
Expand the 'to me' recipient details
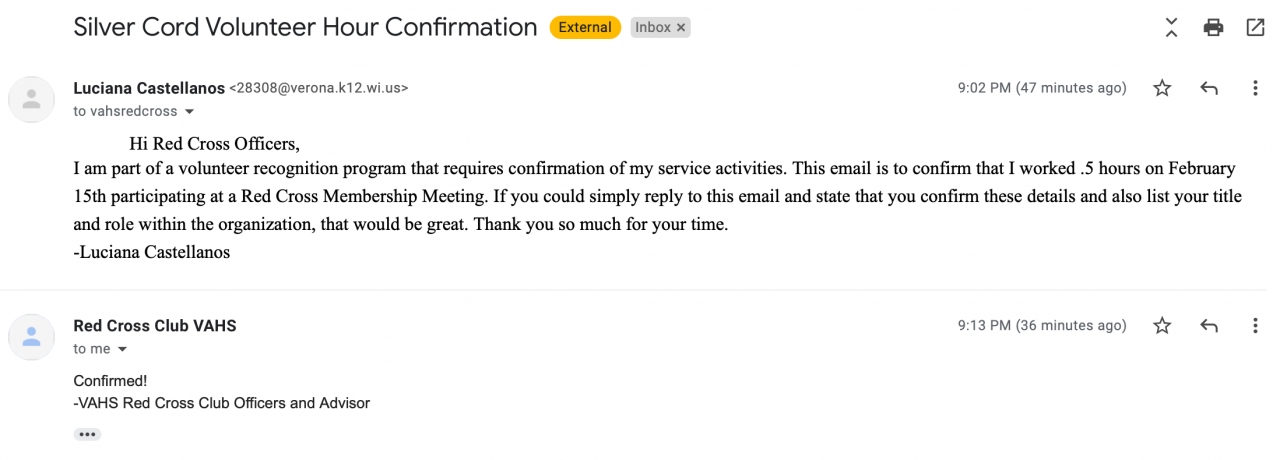pos(123,350)
